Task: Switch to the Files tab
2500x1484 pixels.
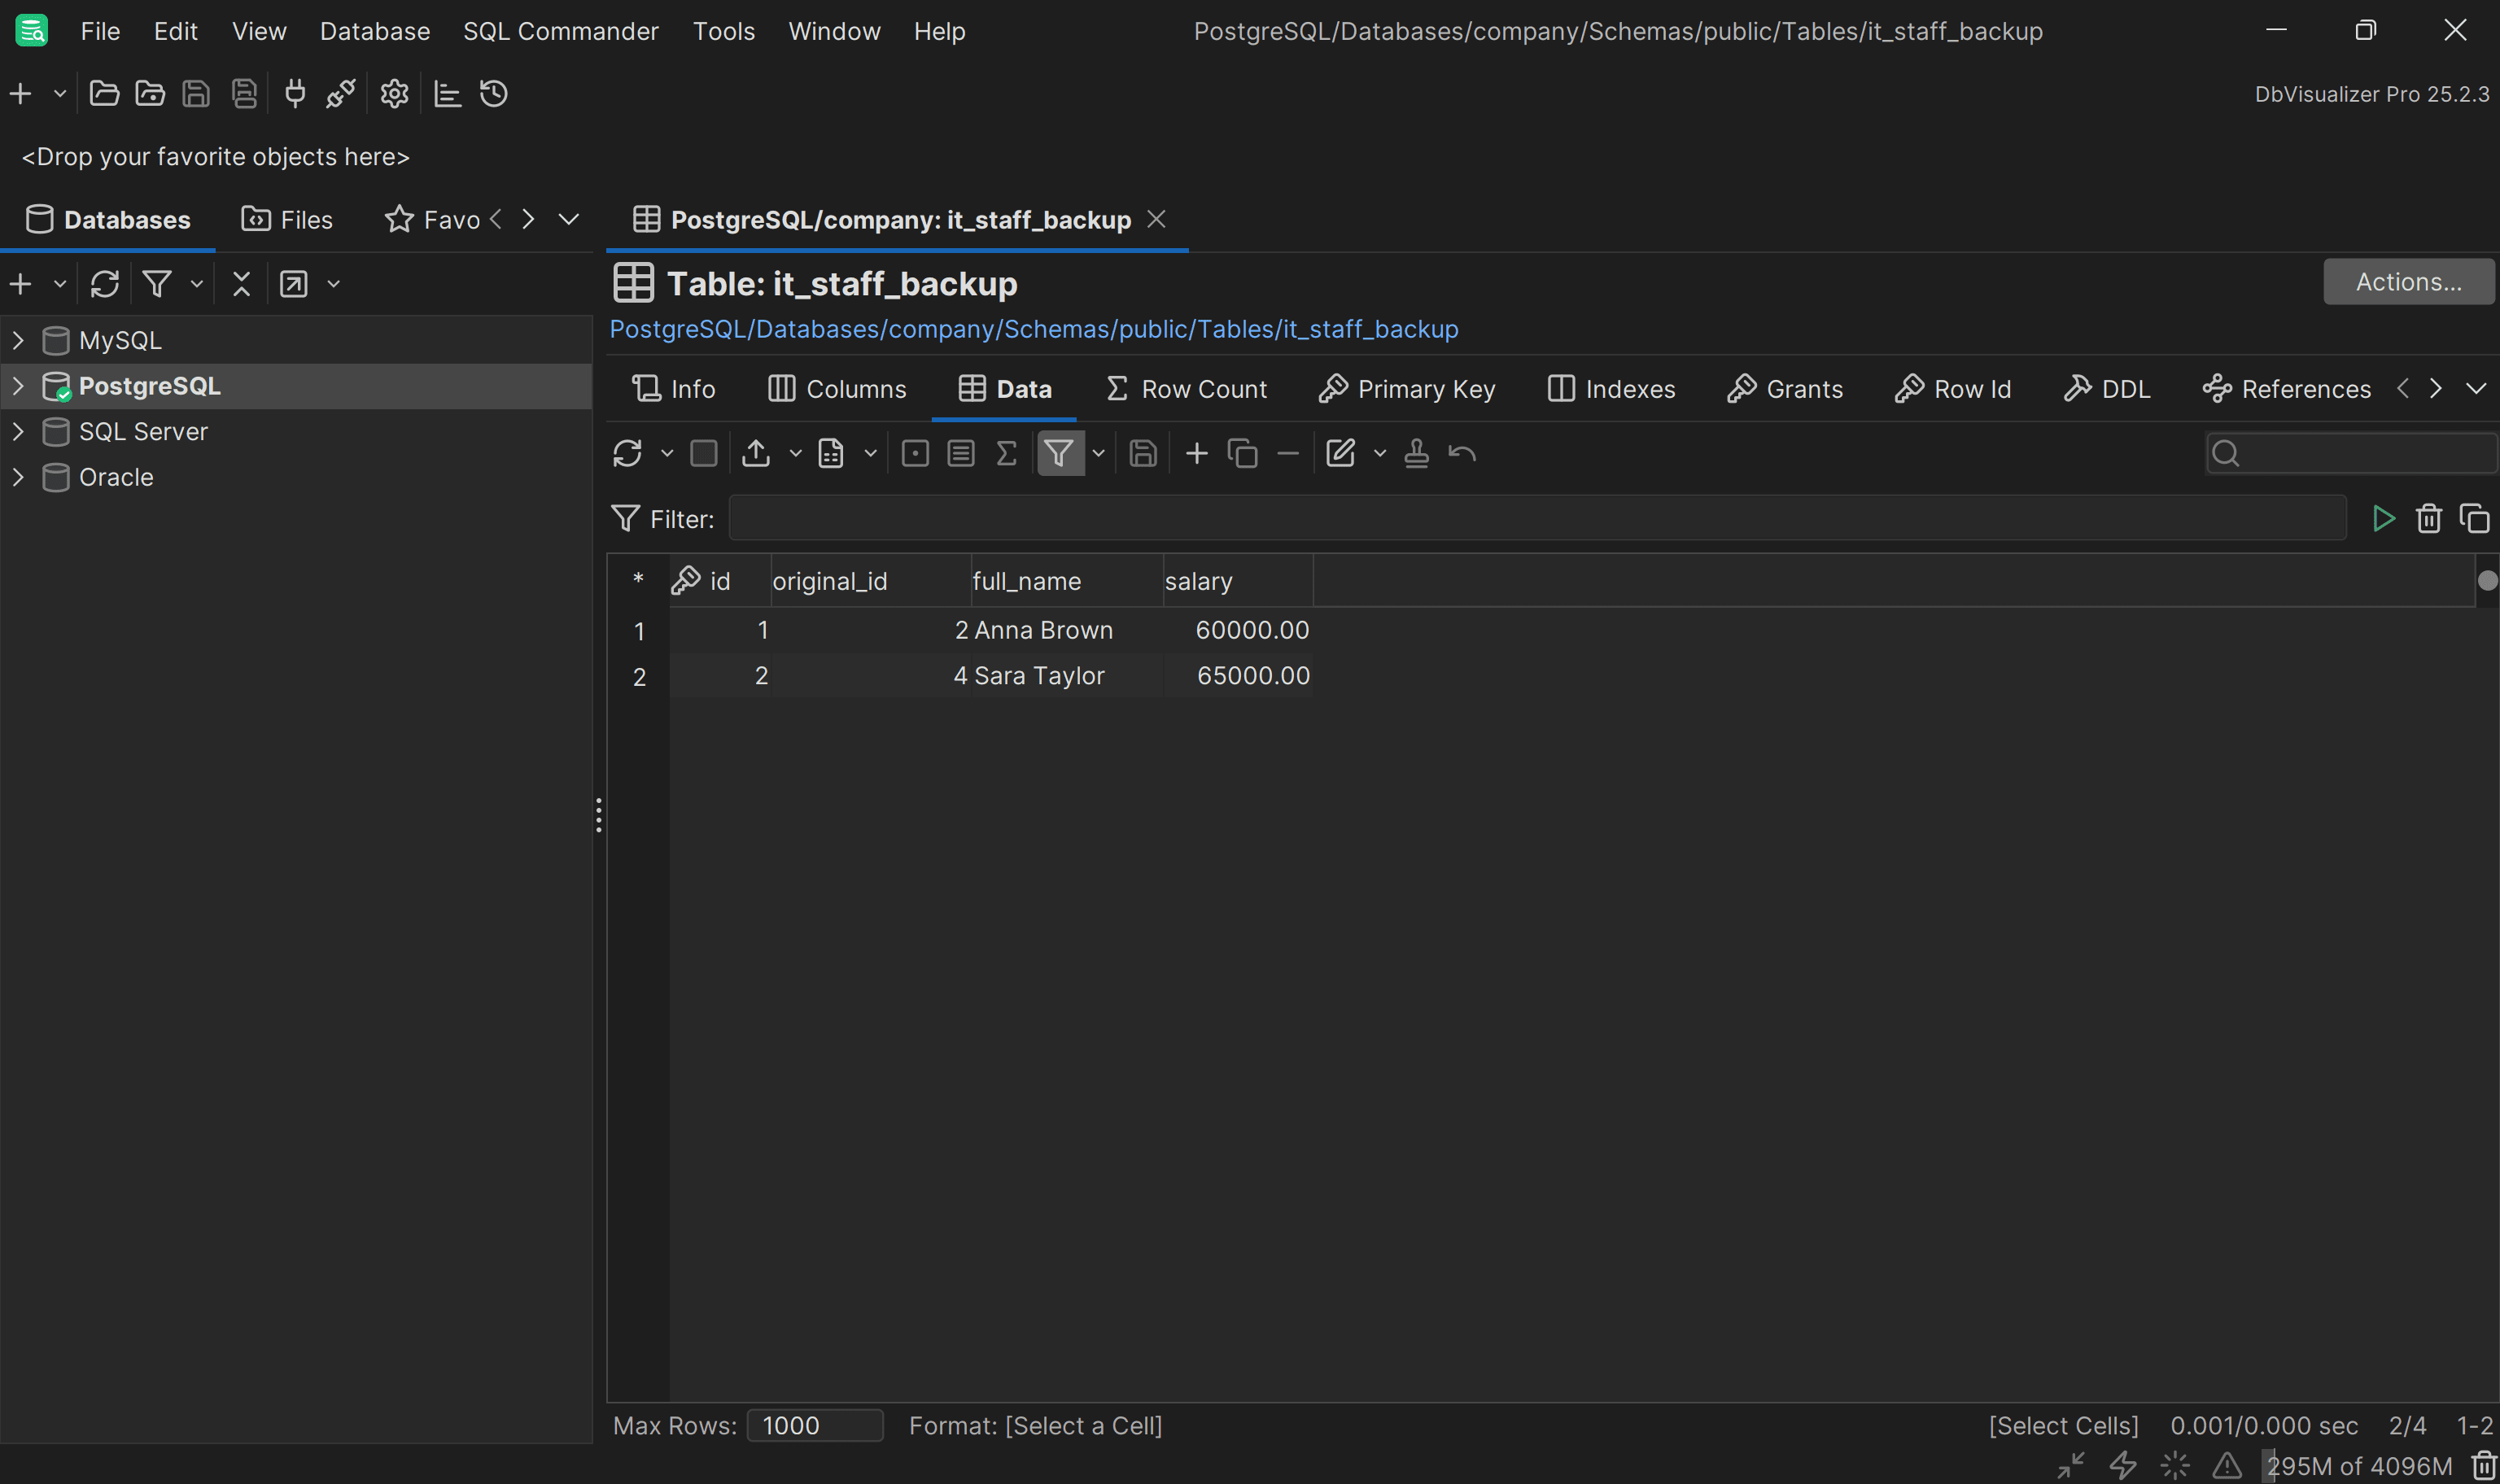Action: [x=288, y=220]
